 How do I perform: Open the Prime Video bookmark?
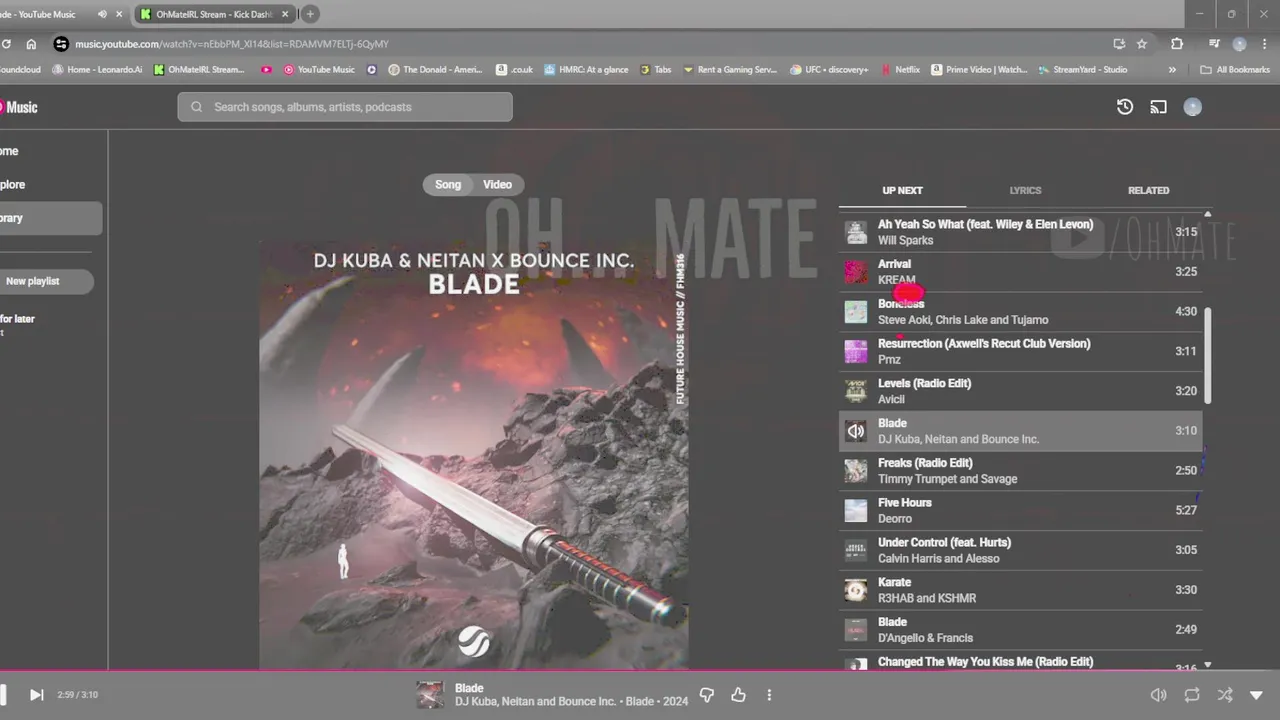point(979,70)
